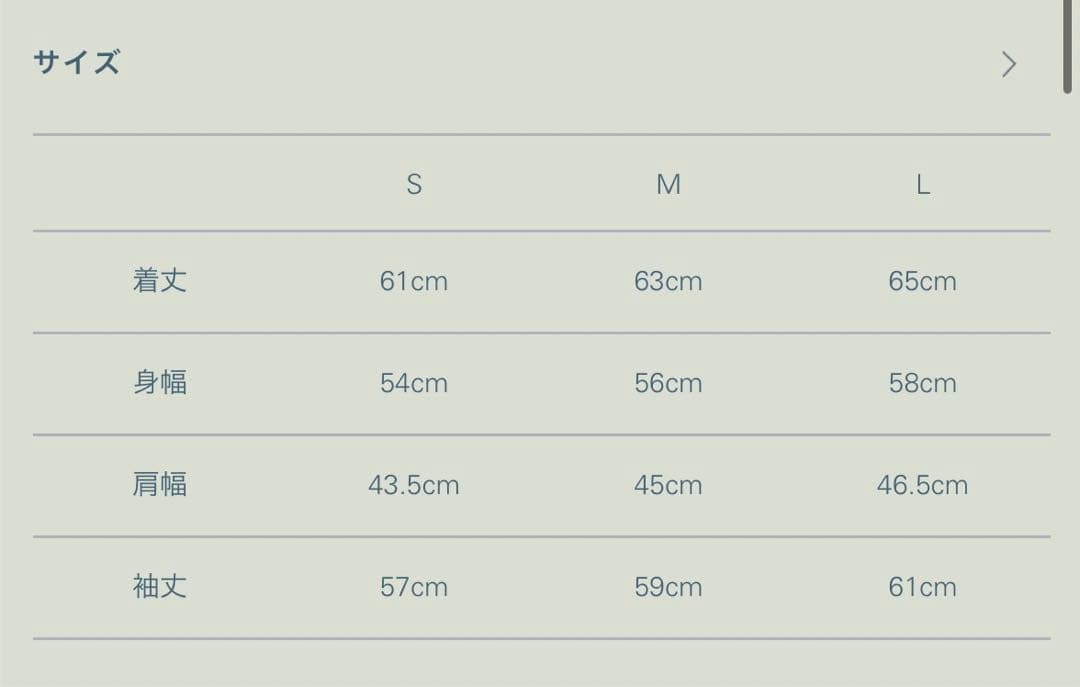This screenshot has width=1080, height=687.
Task: Click the 65cm length value for L
Action: click(922, 281)
